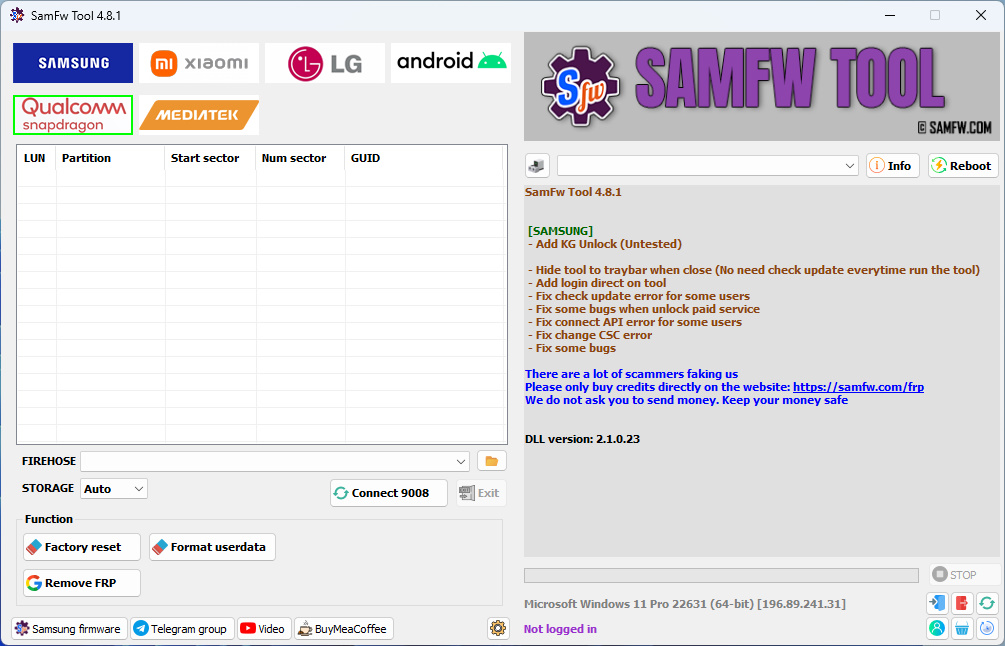
Task: Open the YouTube Video button
Action: 264,629
